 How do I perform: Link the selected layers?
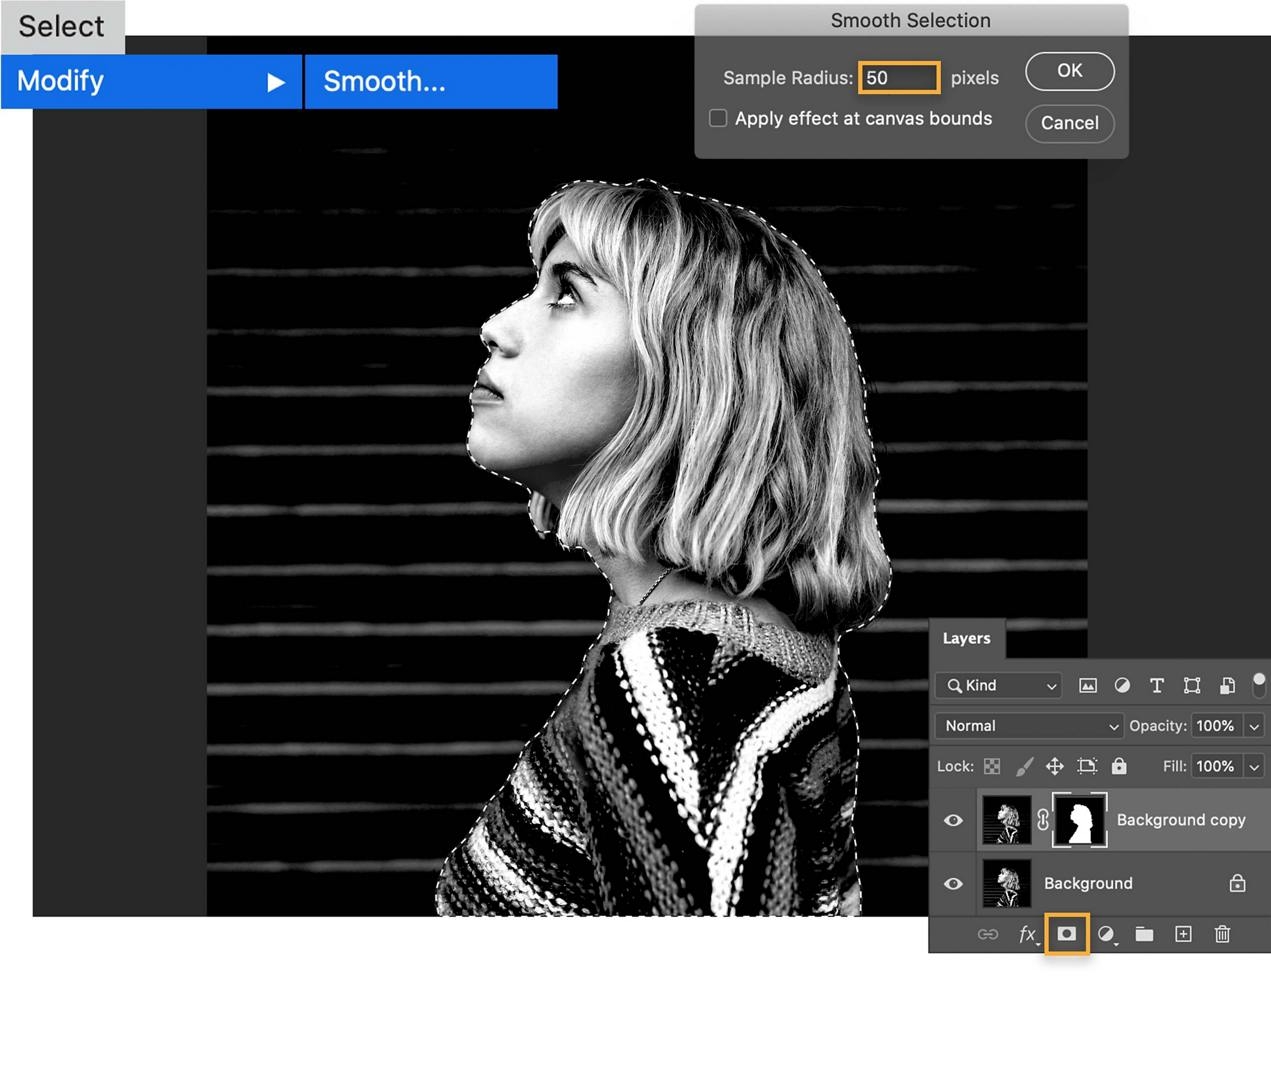click(x=987, y=934)
